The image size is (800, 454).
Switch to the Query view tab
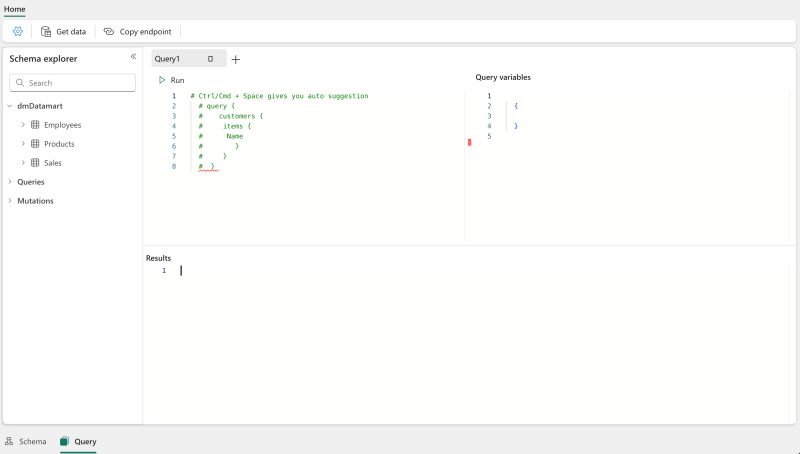point(78,441)
